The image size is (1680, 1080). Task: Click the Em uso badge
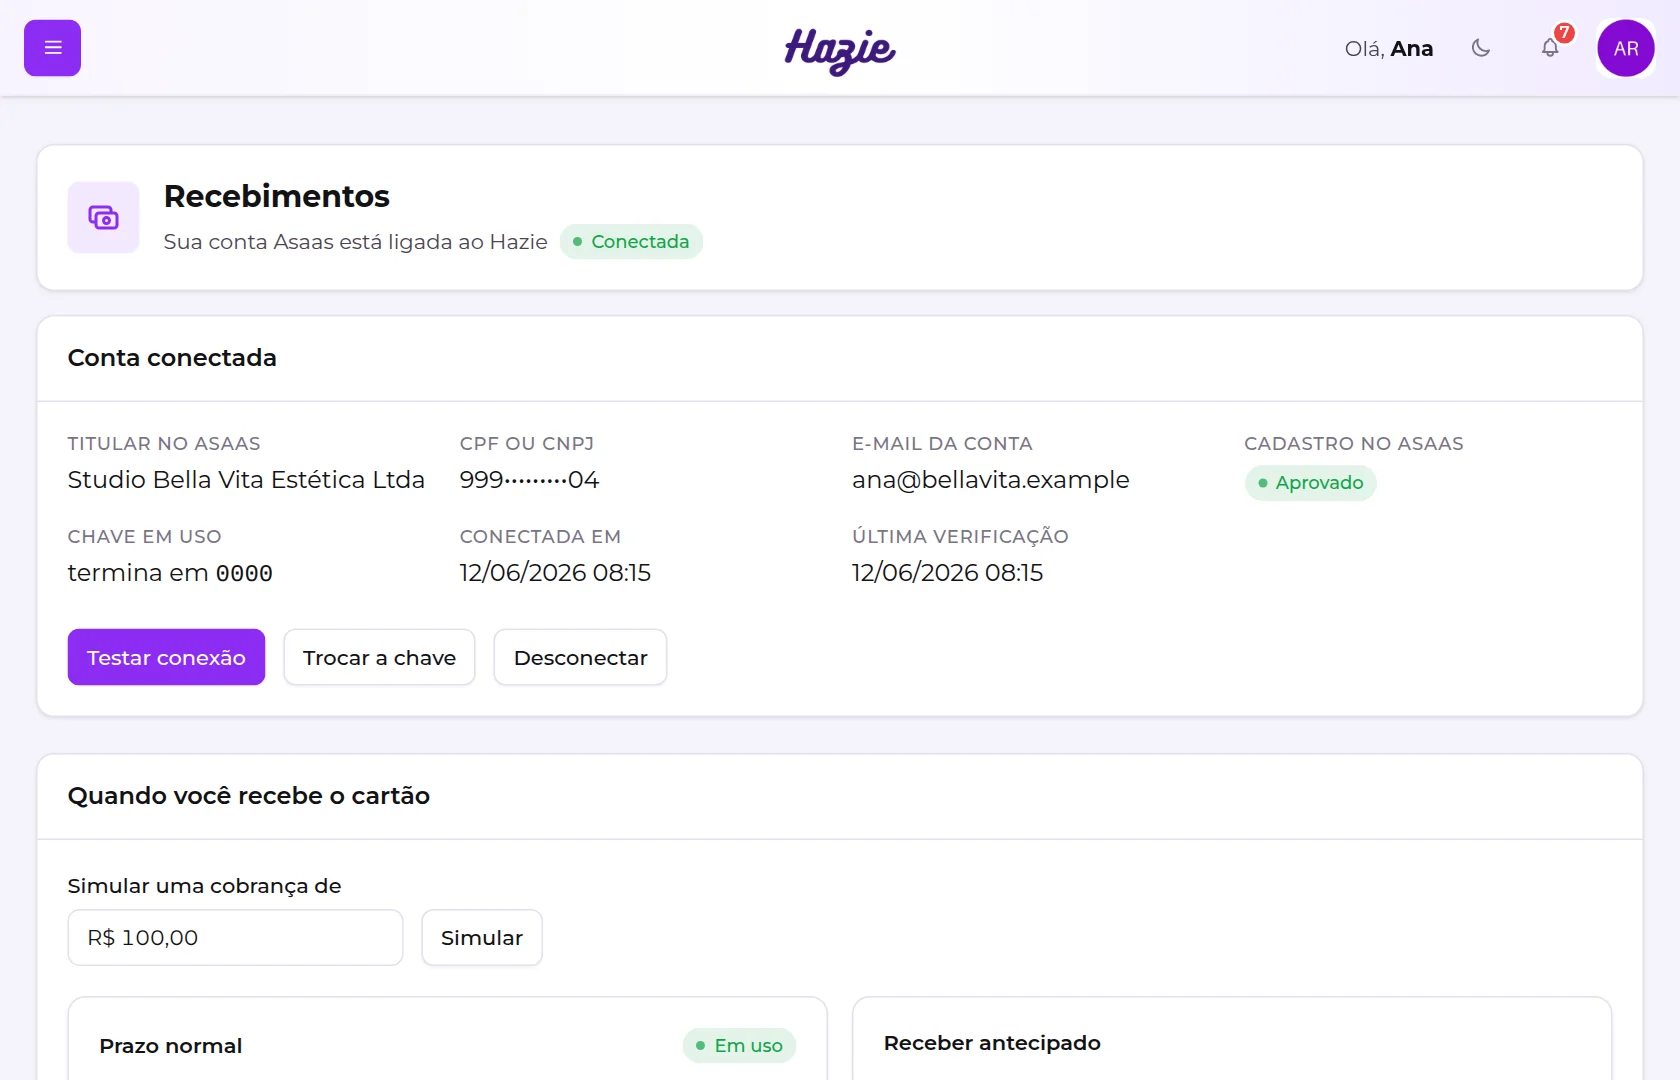[x=739, y=1045]
